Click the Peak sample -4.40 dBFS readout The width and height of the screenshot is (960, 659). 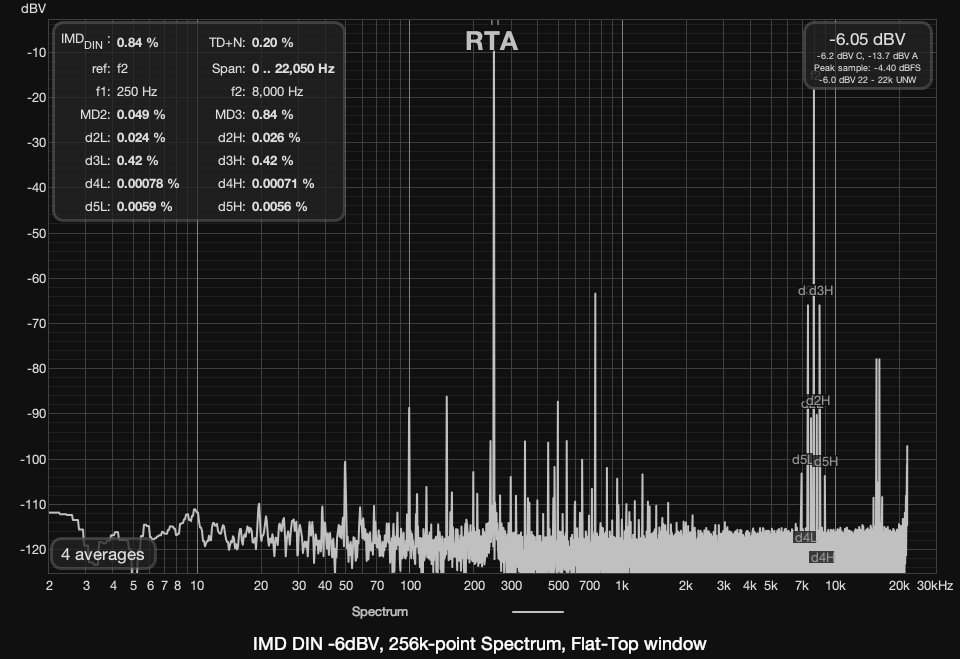click(x=866, y=67)
